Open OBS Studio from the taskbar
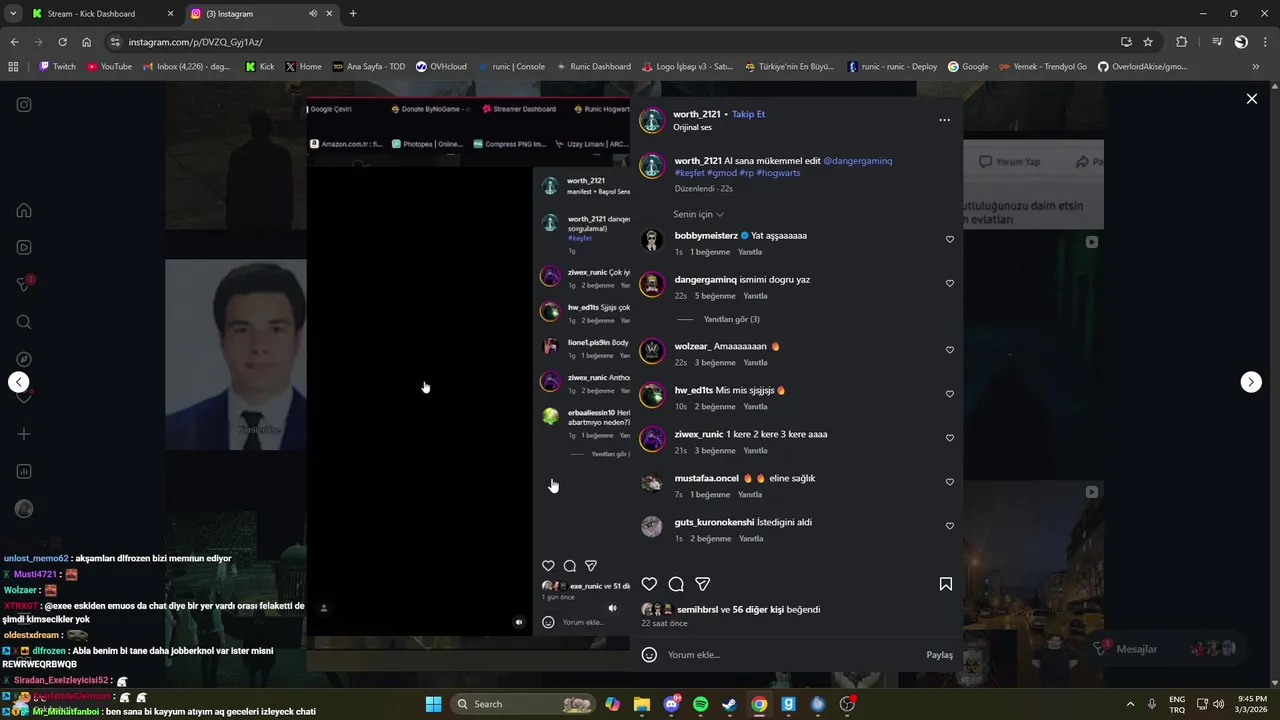The height and width of the screenshot is (720, 1280). pyautogui.click(x=847, y=704)
